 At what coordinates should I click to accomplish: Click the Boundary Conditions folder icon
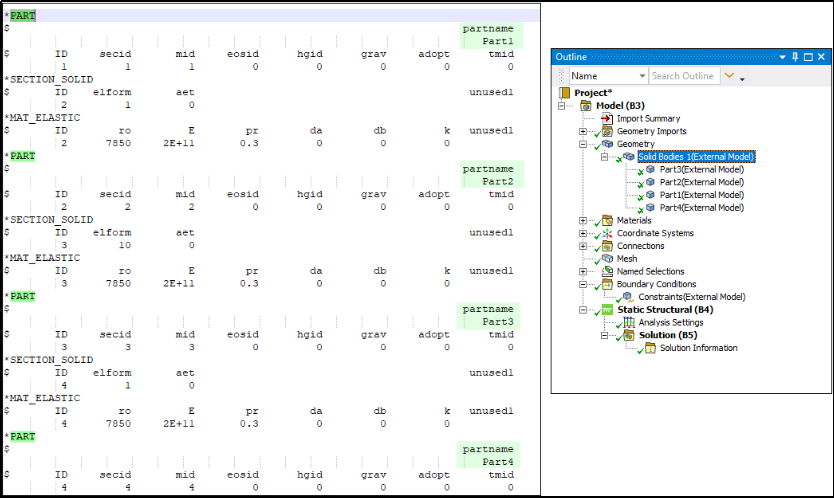[x=607, y=285]
